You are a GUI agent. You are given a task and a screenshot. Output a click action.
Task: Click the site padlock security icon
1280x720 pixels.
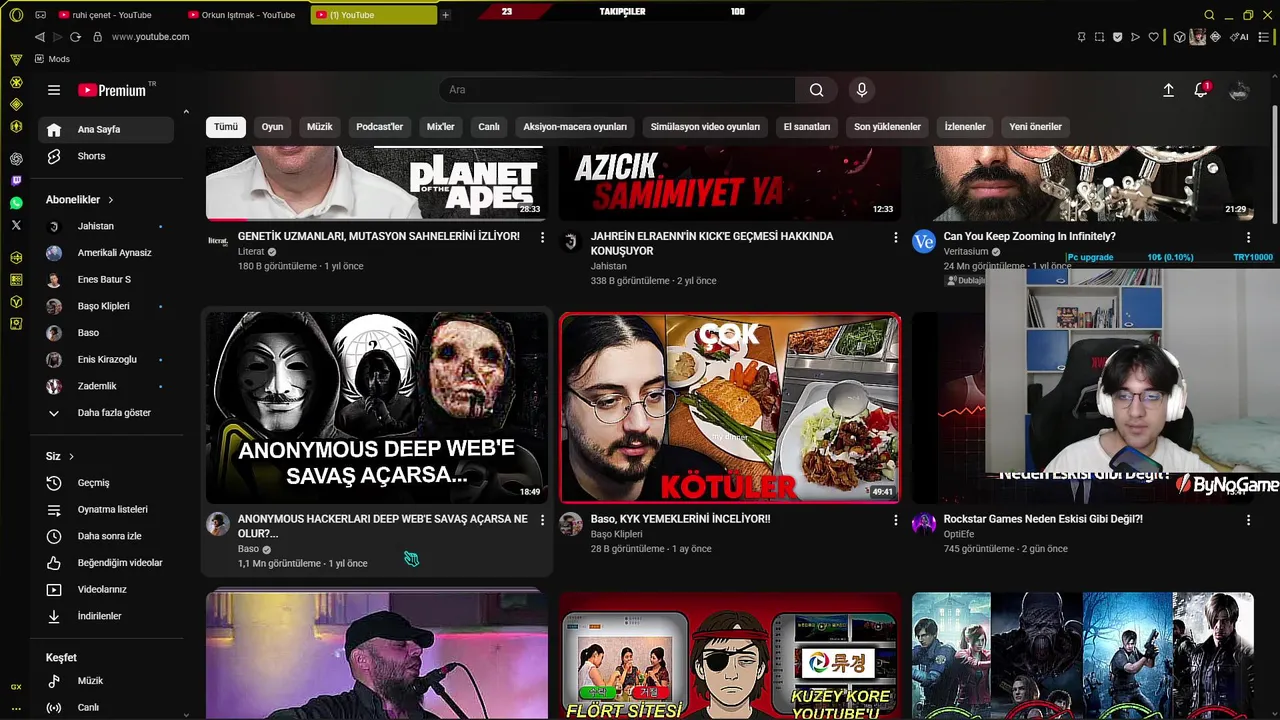97,37
